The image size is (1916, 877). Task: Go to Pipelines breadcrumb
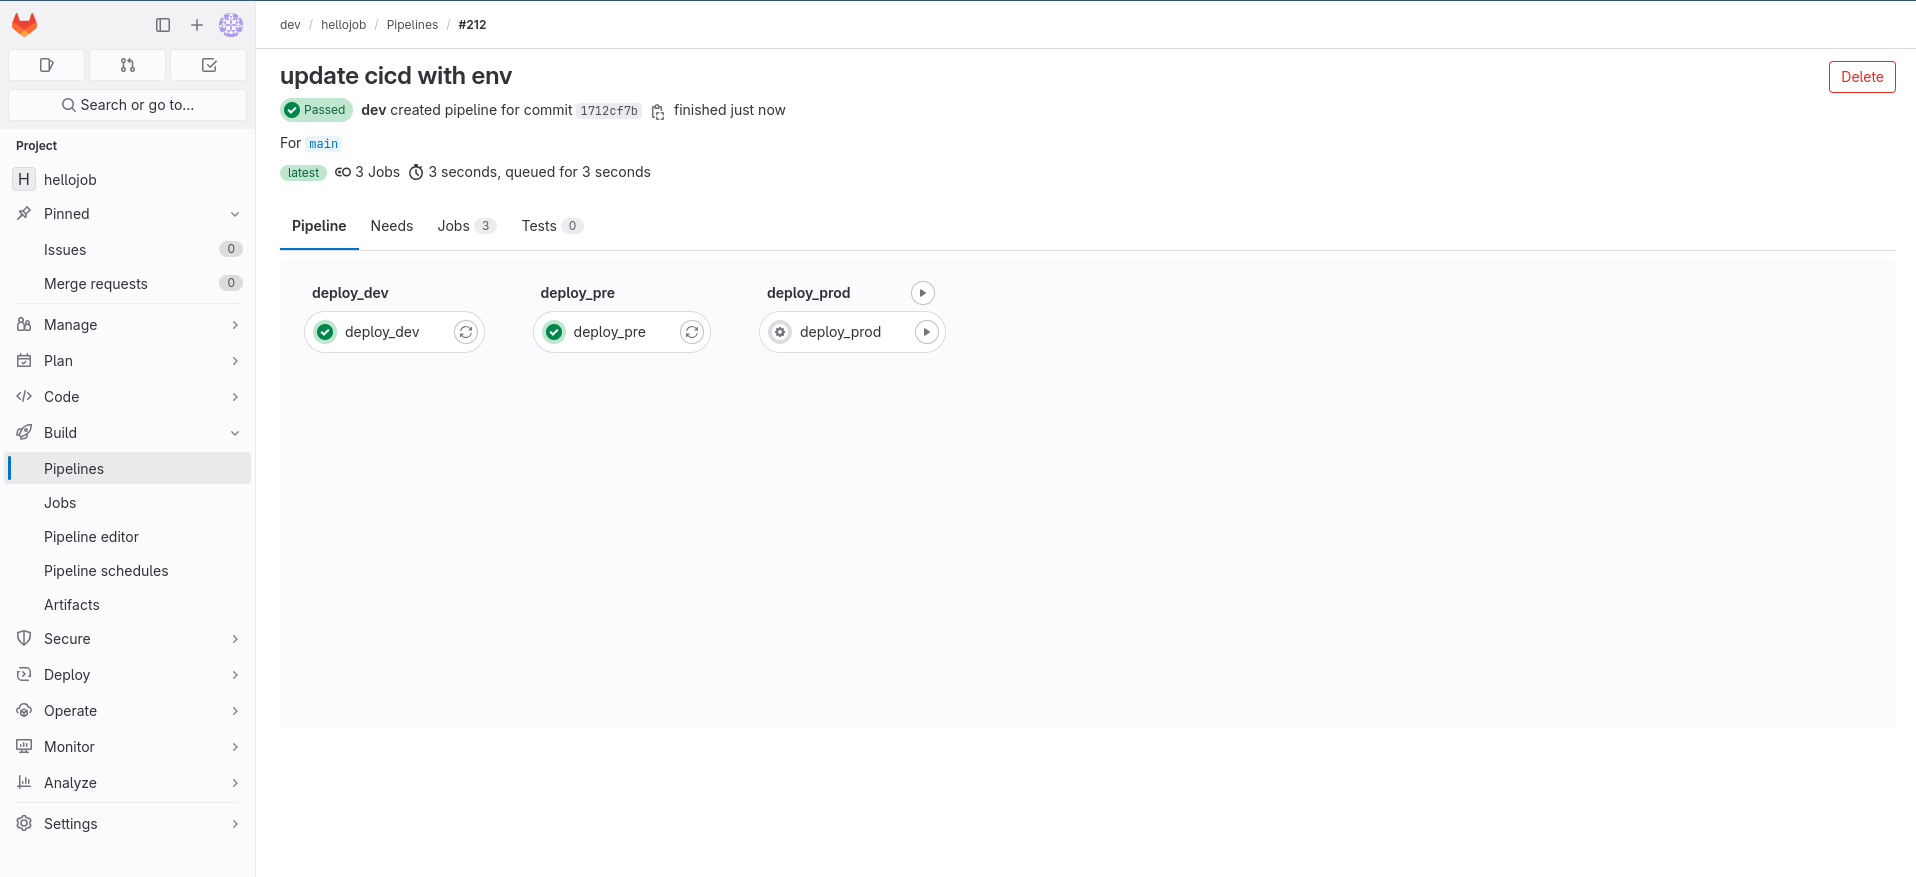pos(412,25)
